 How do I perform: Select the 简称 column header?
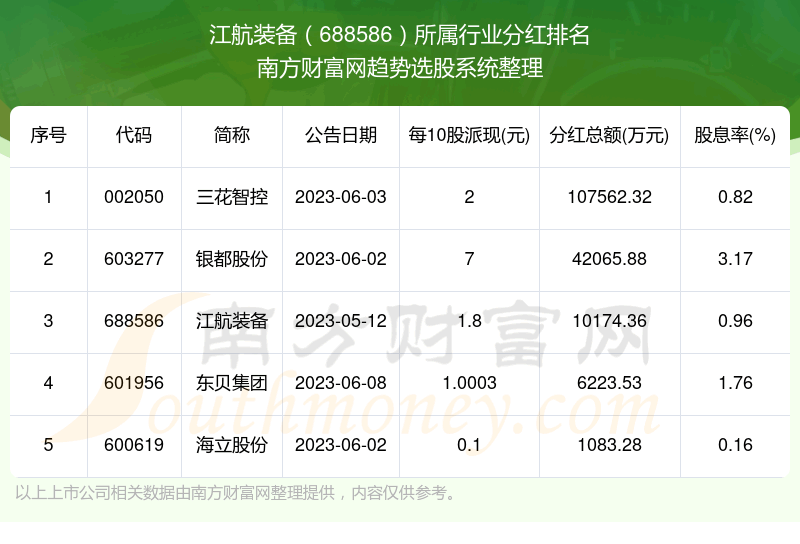232,136
